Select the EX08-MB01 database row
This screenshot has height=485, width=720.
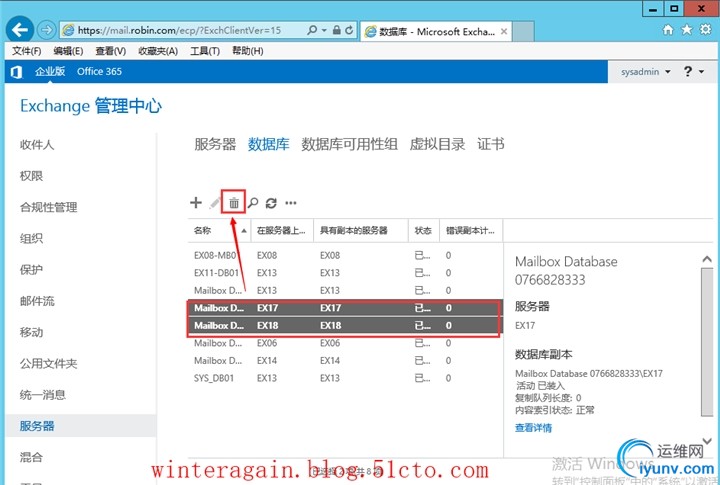tap(345, 255)
